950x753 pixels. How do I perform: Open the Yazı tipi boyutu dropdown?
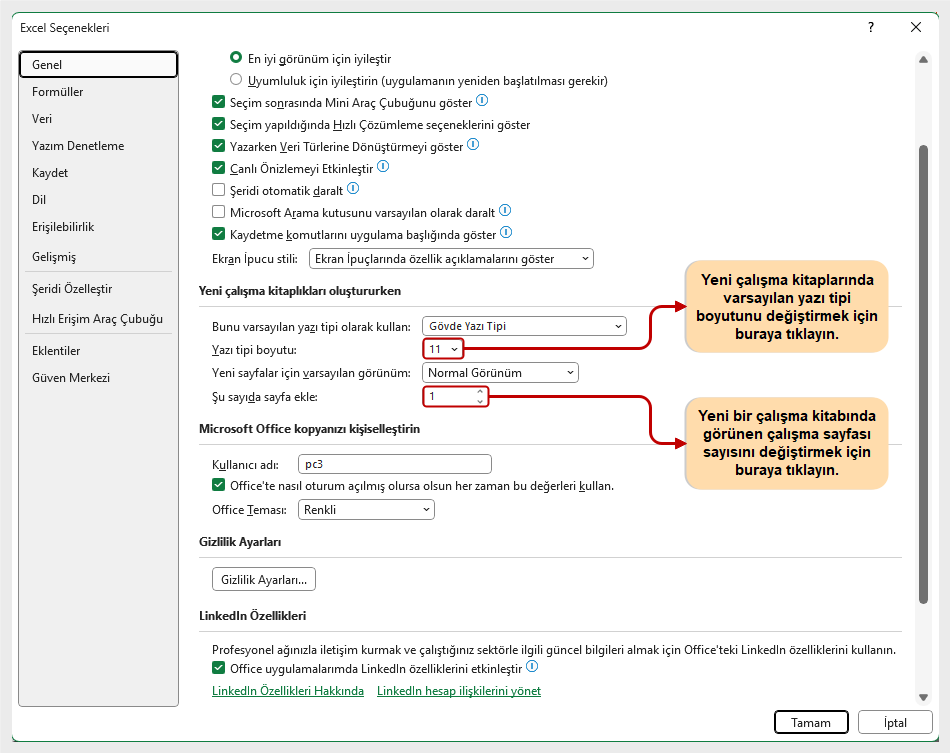coord(443,349)
